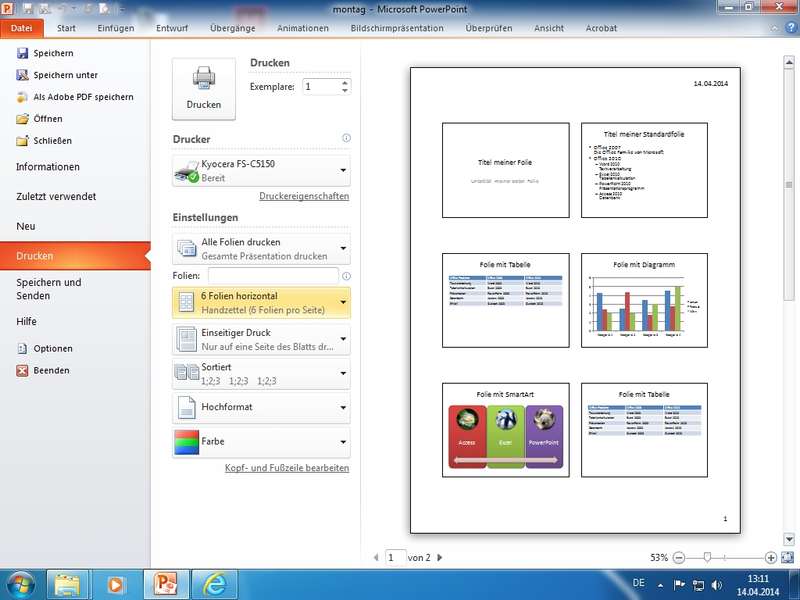Open Internet Explorer from the taskbar
Image resolution: width=800 pixels, height=600 pixels.
(214, 583)
